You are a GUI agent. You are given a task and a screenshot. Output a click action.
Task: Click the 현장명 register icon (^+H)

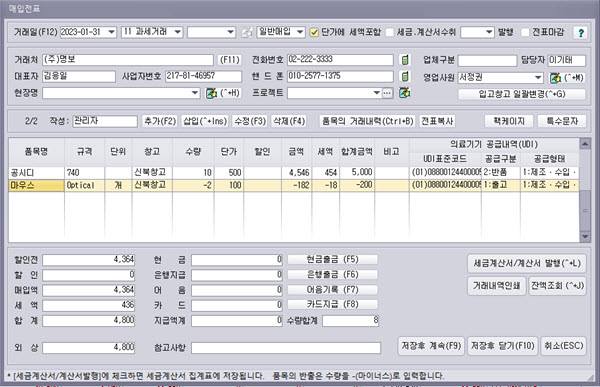tap(211, 93)
